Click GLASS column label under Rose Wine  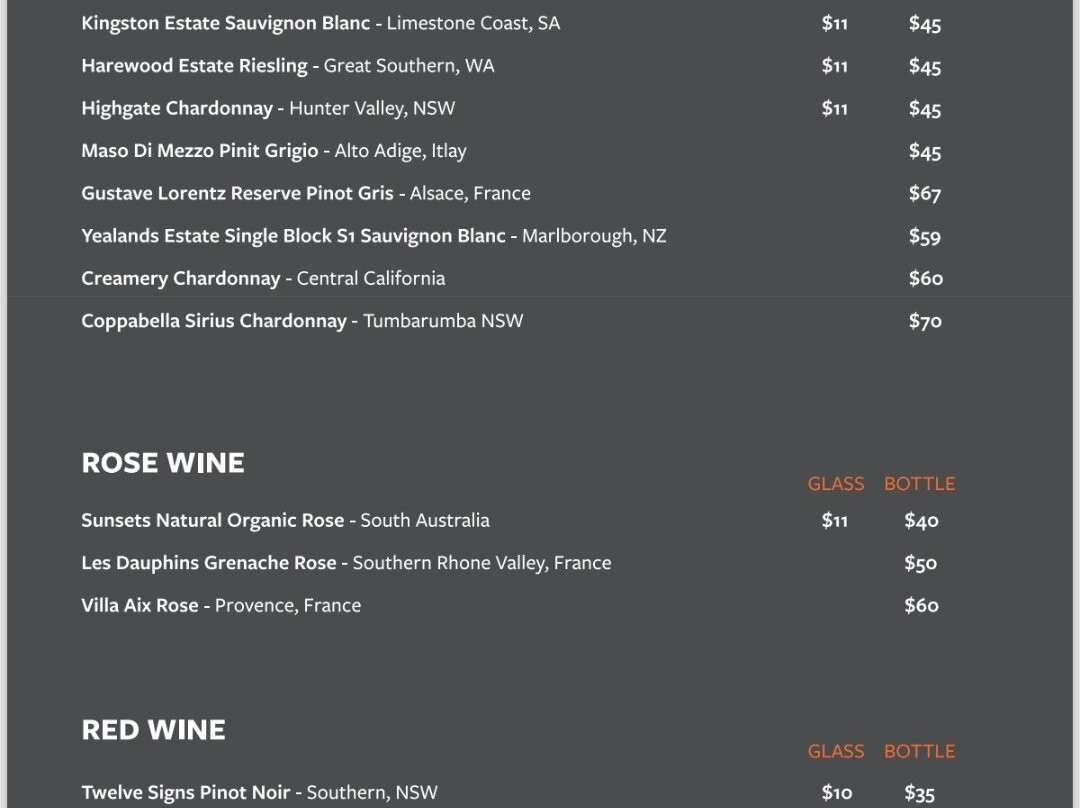pos(835,484)
